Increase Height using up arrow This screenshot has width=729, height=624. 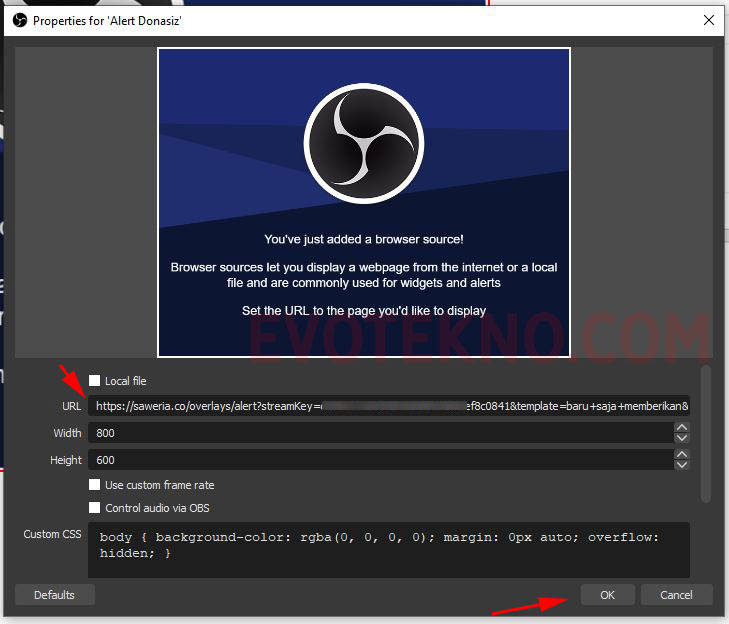pos(682,455)
